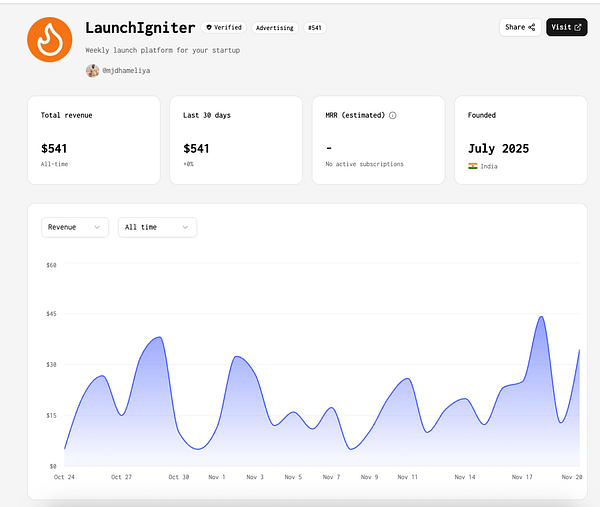600x507 pixels.
Task: Click the Verified badge
Action: point(224,28)
